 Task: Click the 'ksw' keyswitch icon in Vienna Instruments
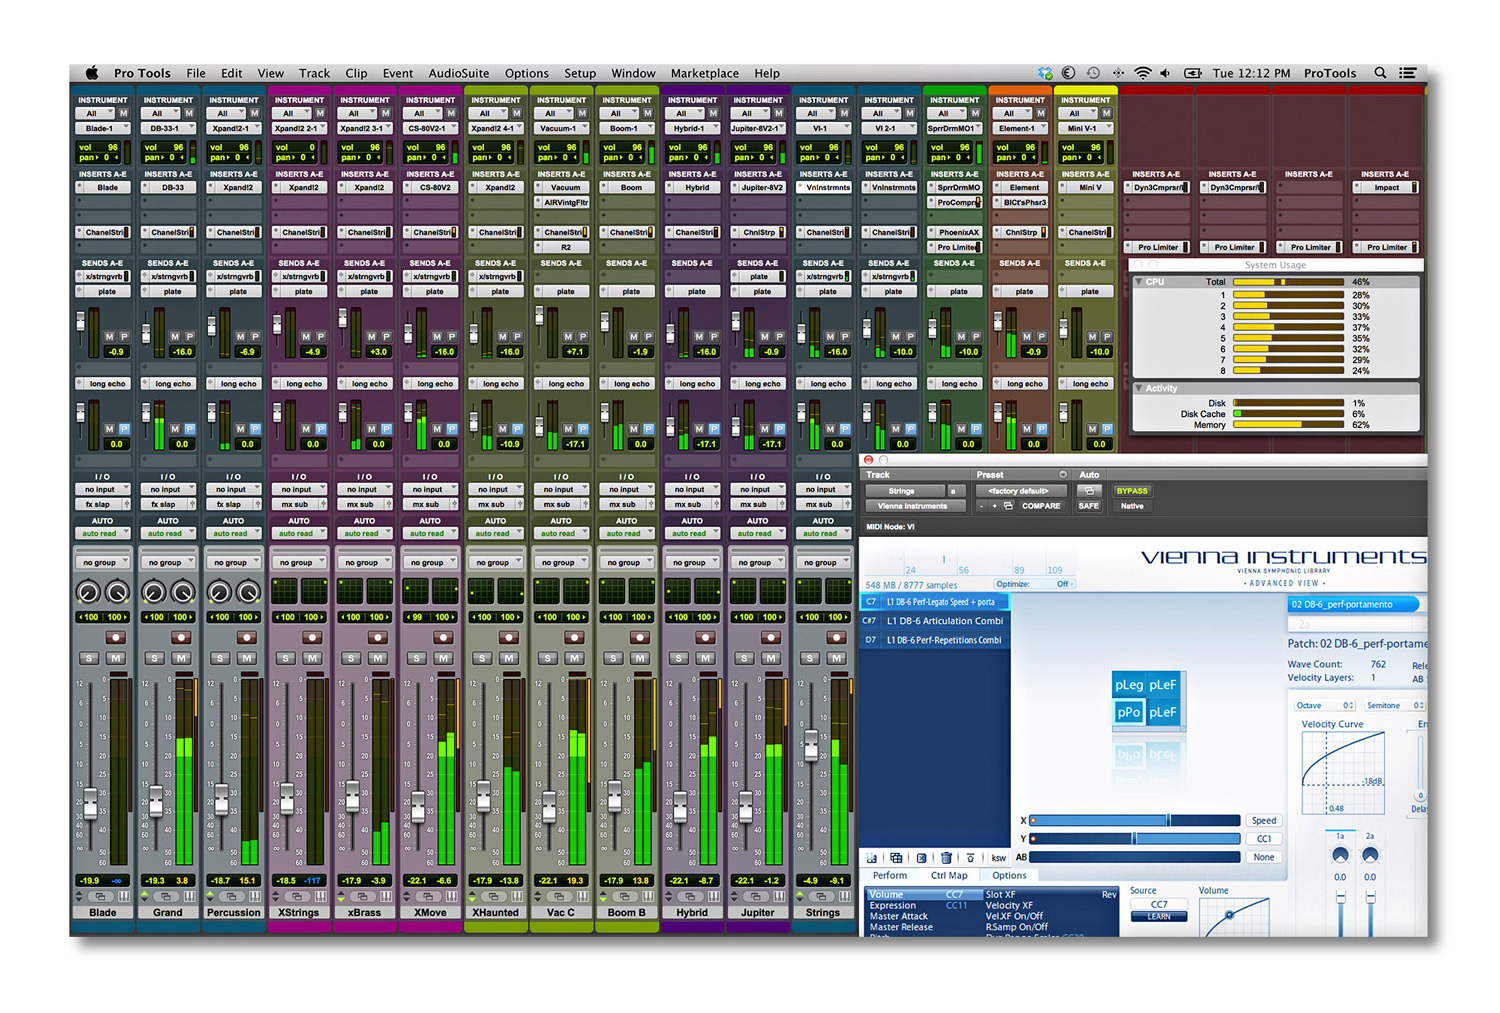point(998,858)
